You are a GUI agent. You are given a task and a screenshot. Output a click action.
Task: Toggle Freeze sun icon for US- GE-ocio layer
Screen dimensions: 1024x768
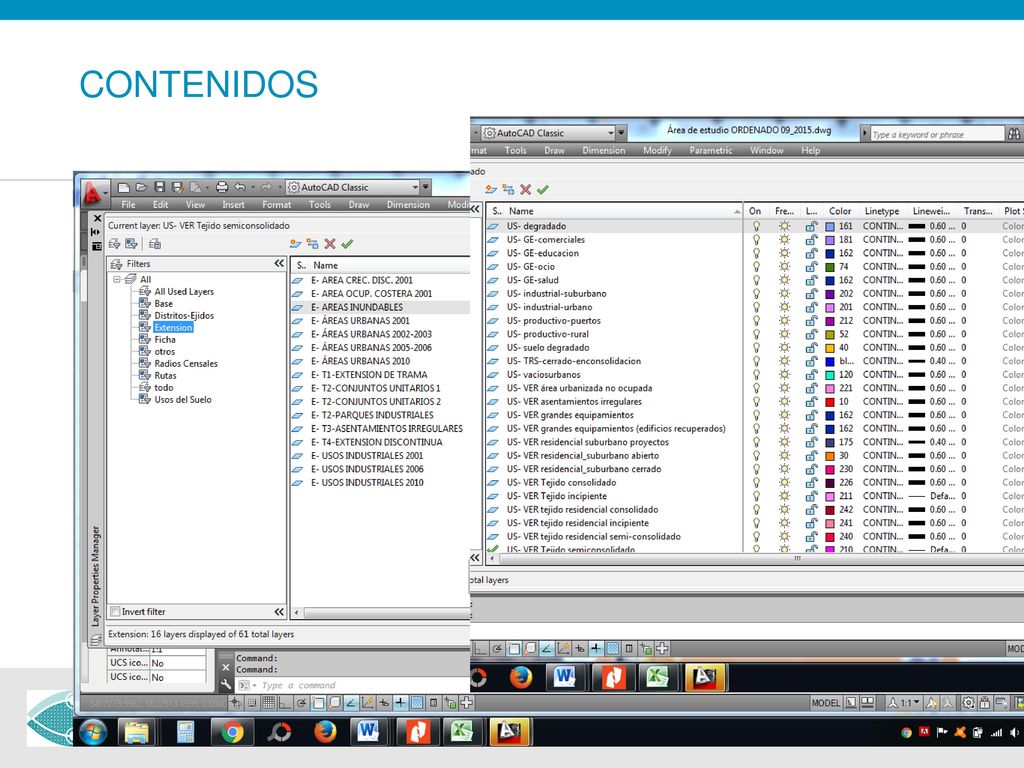(784, 266)
